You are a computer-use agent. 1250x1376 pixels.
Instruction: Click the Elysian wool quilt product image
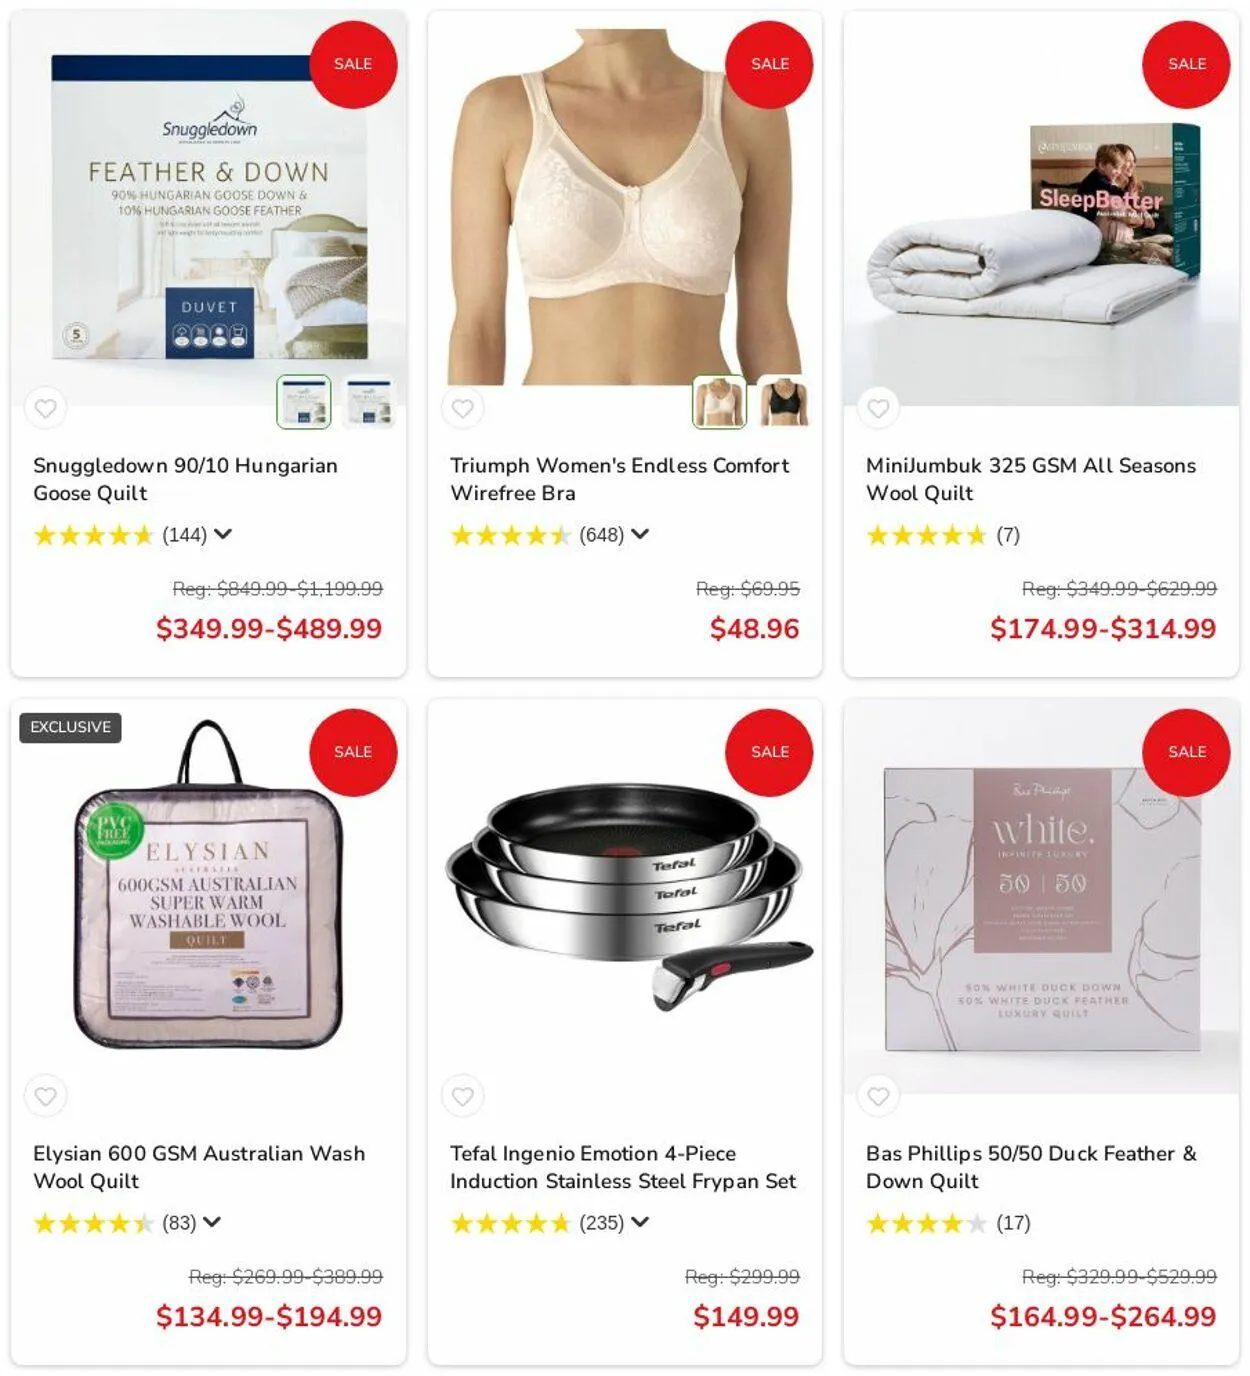coord(208,885)
